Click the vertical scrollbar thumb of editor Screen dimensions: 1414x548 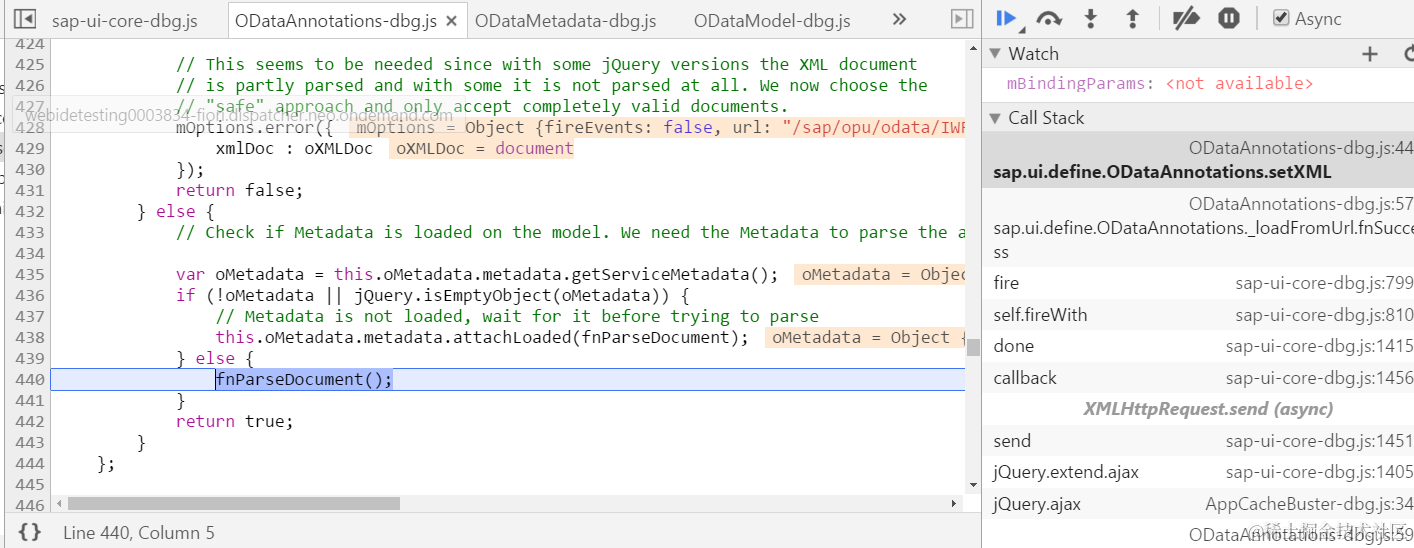pos(972,347)
